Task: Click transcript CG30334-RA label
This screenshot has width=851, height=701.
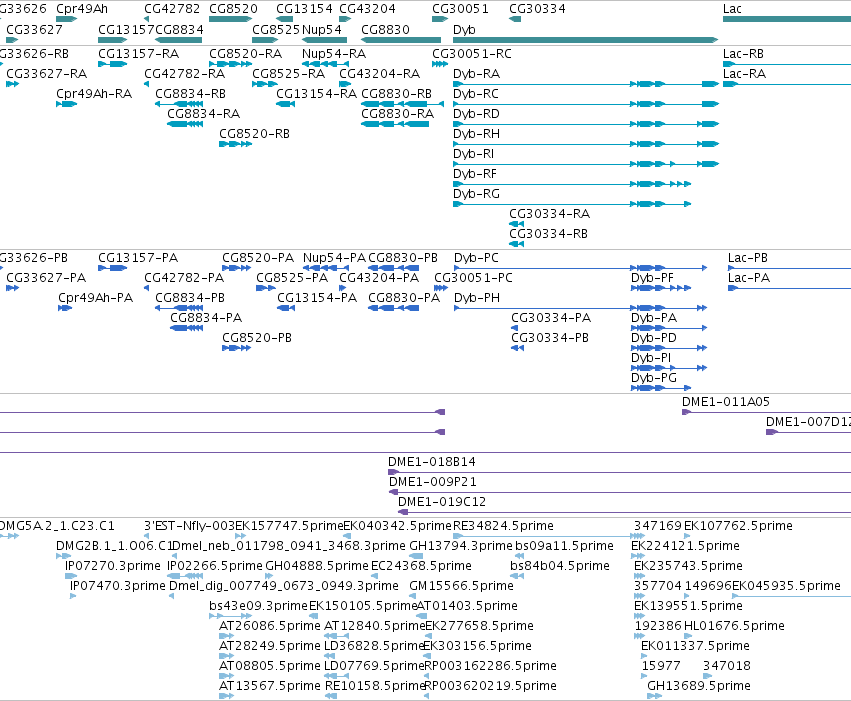Action: tap(549, 214)
